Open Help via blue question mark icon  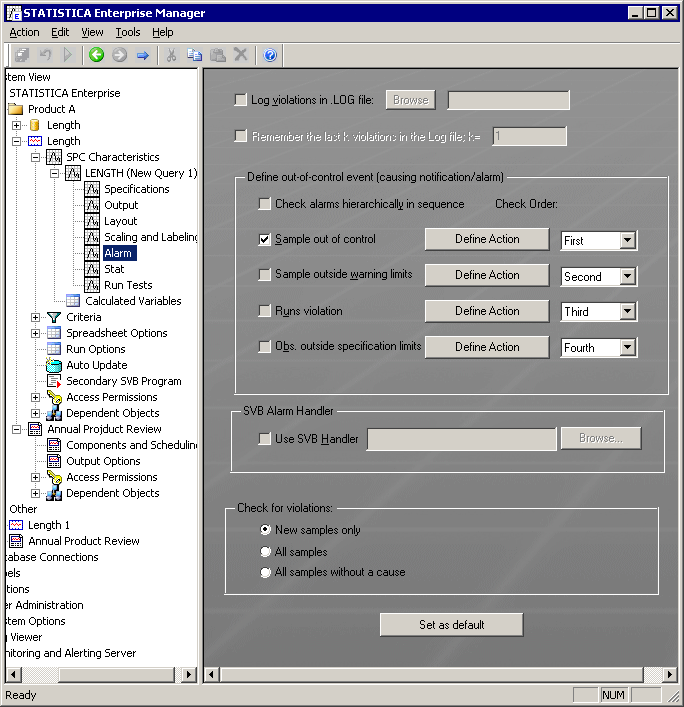(x=270, y=55)
